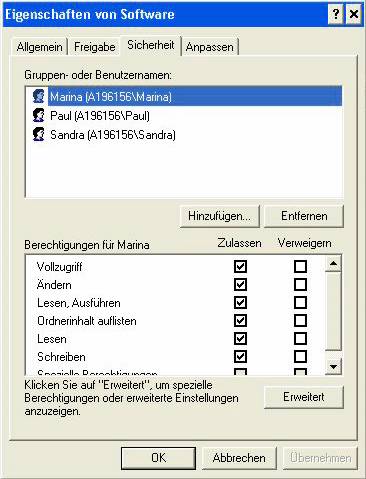Image resolution: width=366 pixels, height=479 pixels.
Task: Open the Freigabe tab
Action: point(95,47)
